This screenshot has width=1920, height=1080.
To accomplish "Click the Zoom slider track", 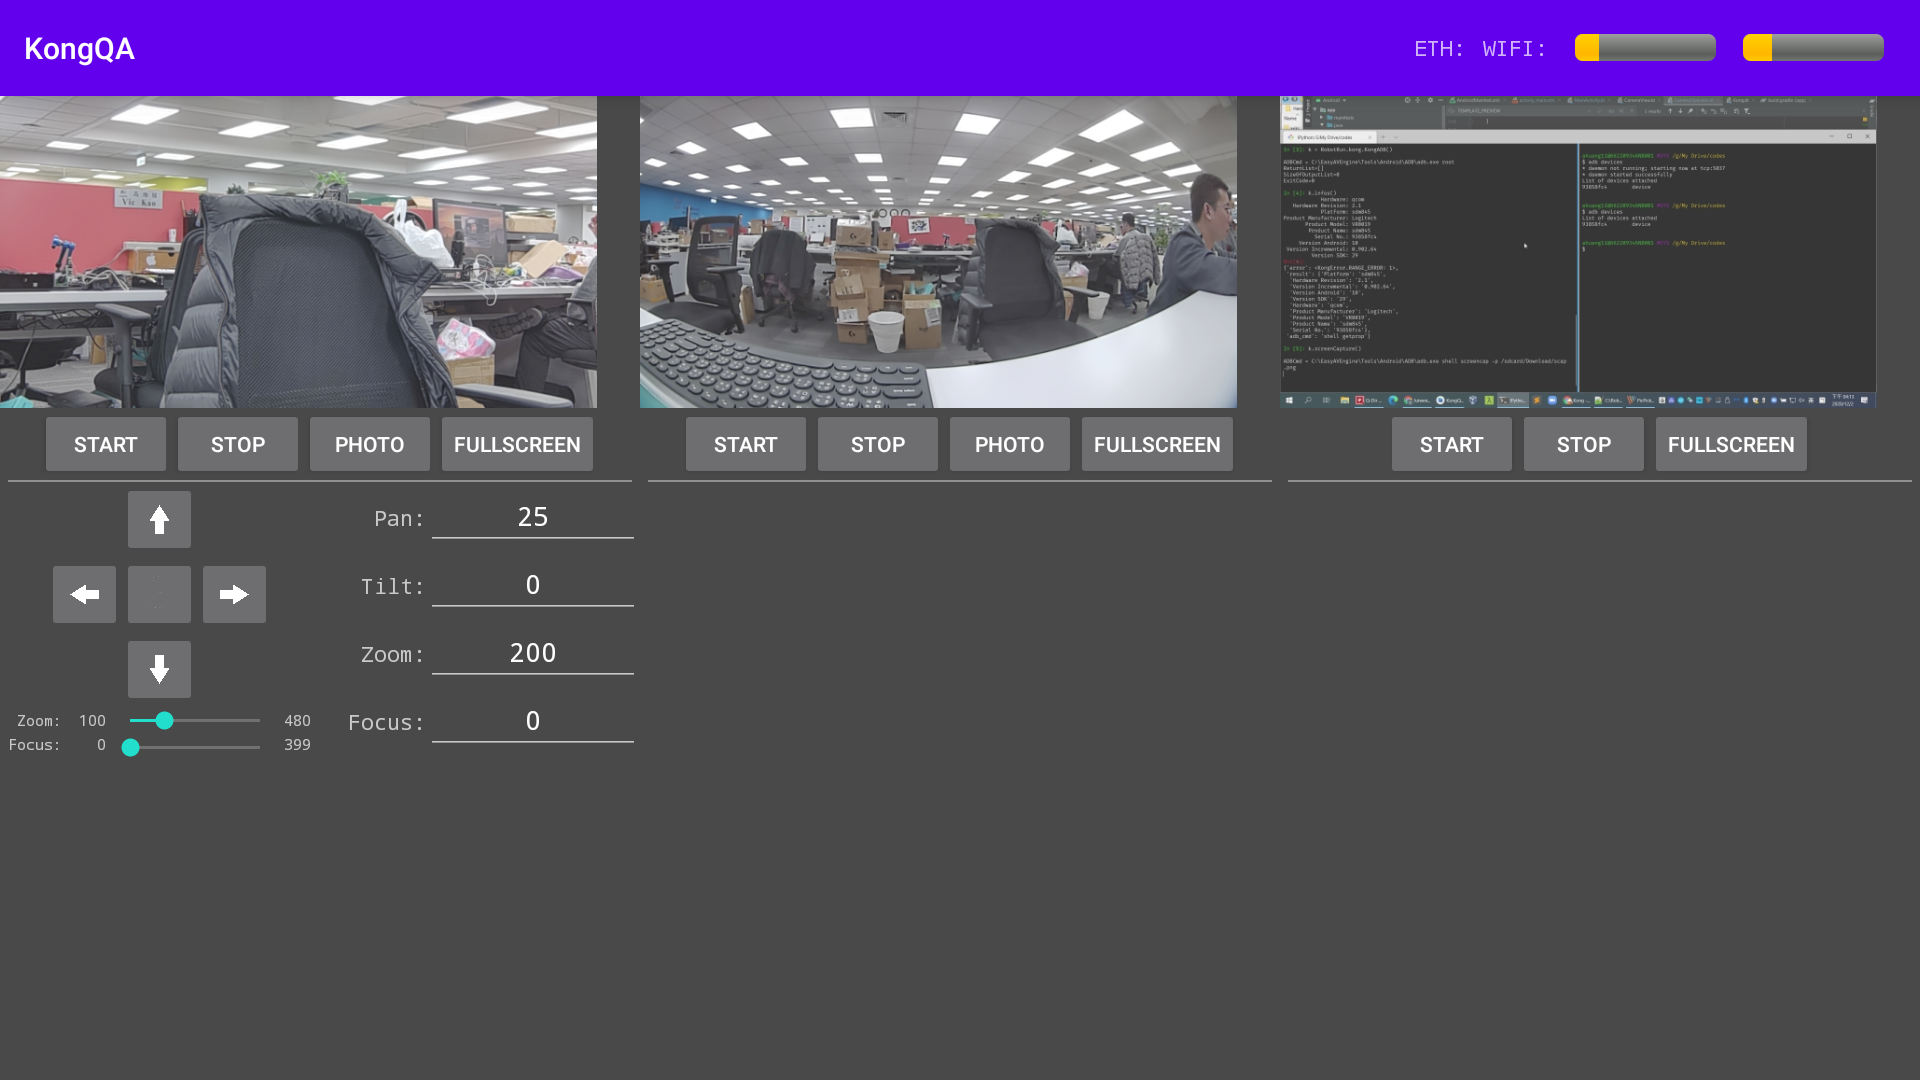I will point(215,720).
